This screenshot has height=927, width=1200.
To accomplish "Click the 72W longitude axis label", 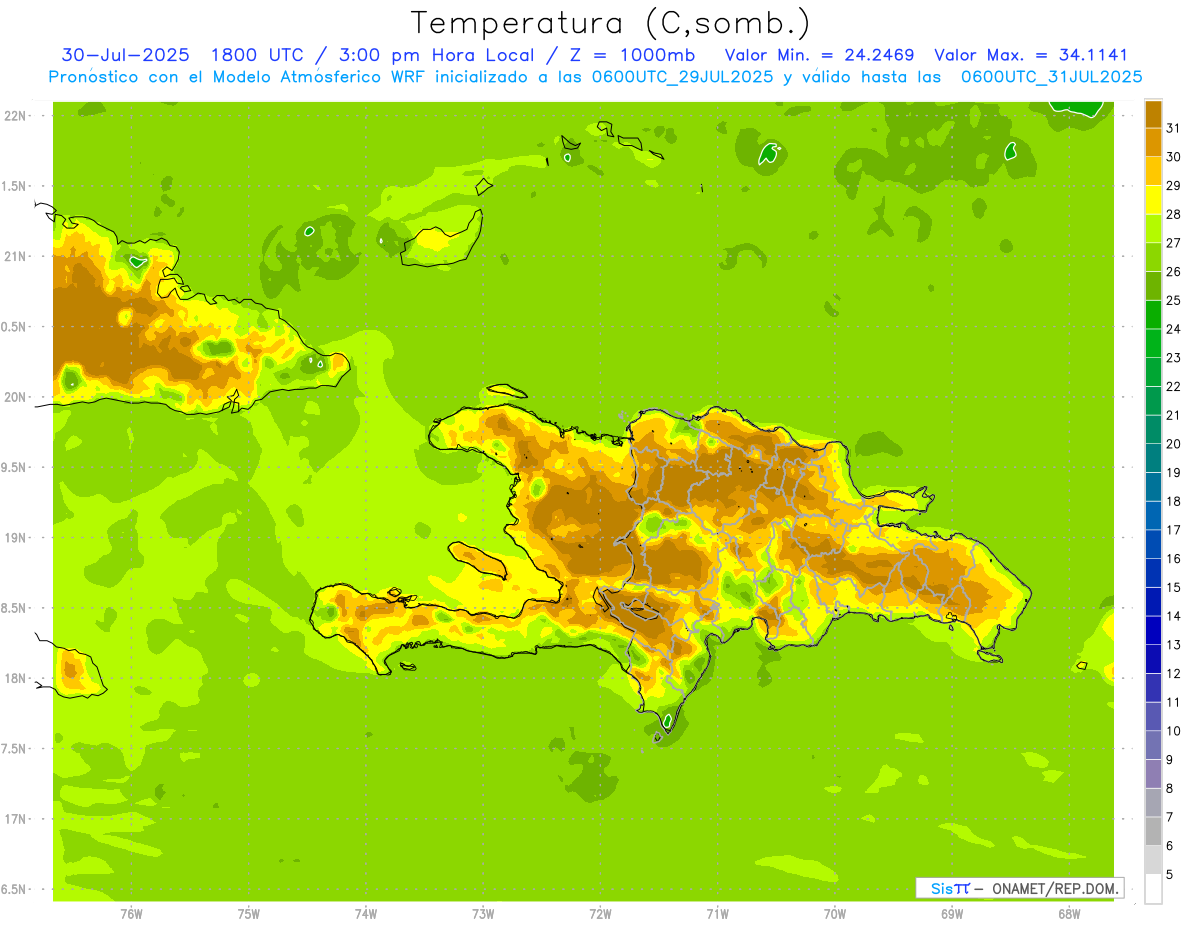I will point(600,914).
